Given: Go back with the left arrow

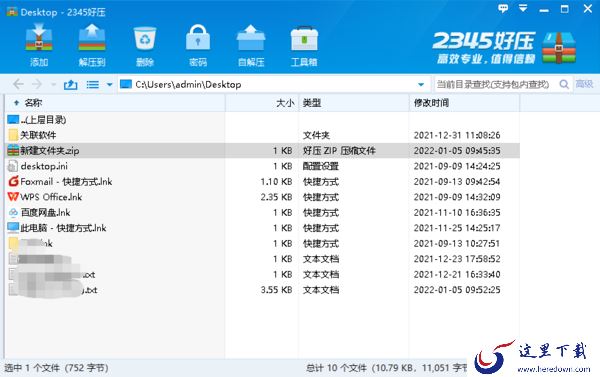Looking at the screenshot, I should pyautogui.click(x=18, y=84).
